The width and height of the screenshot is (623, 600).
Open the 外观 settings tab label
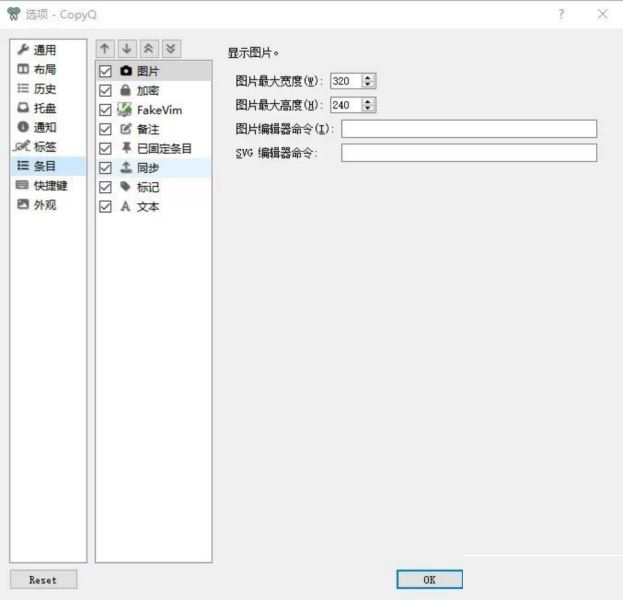[45, 205]
